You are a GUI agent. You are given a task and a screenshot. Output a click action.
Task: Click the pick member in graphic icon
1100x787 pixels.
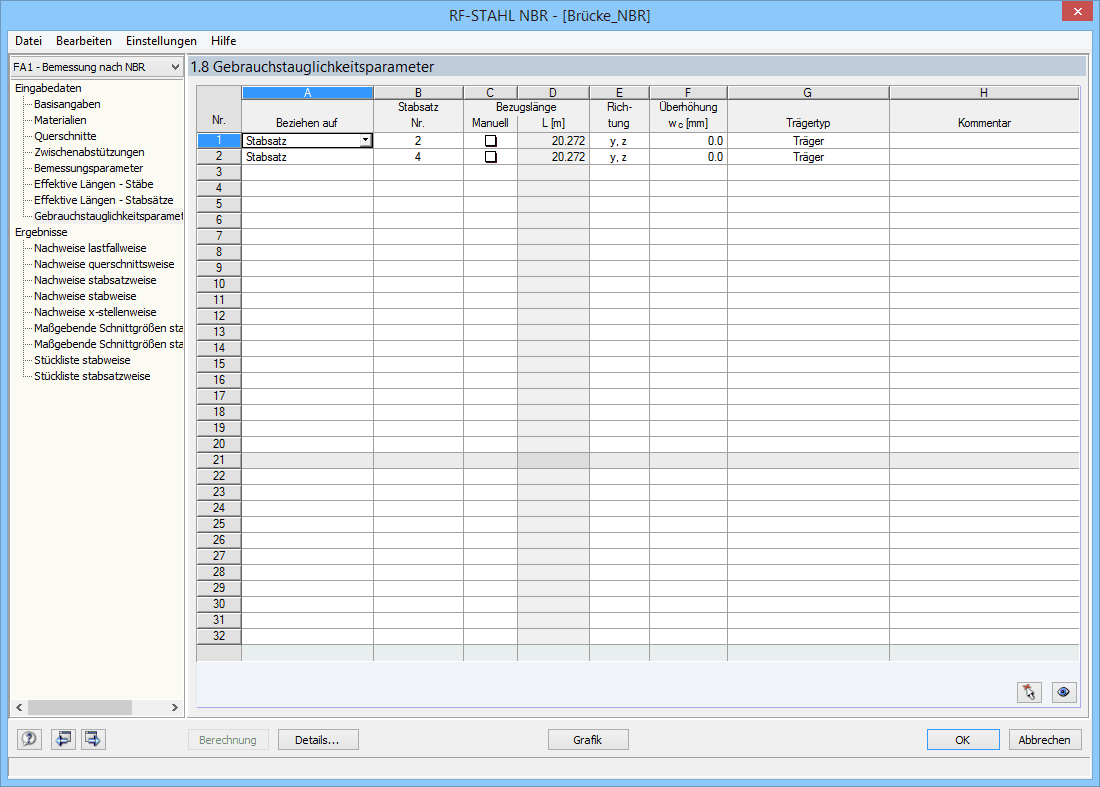(1029, 692)
